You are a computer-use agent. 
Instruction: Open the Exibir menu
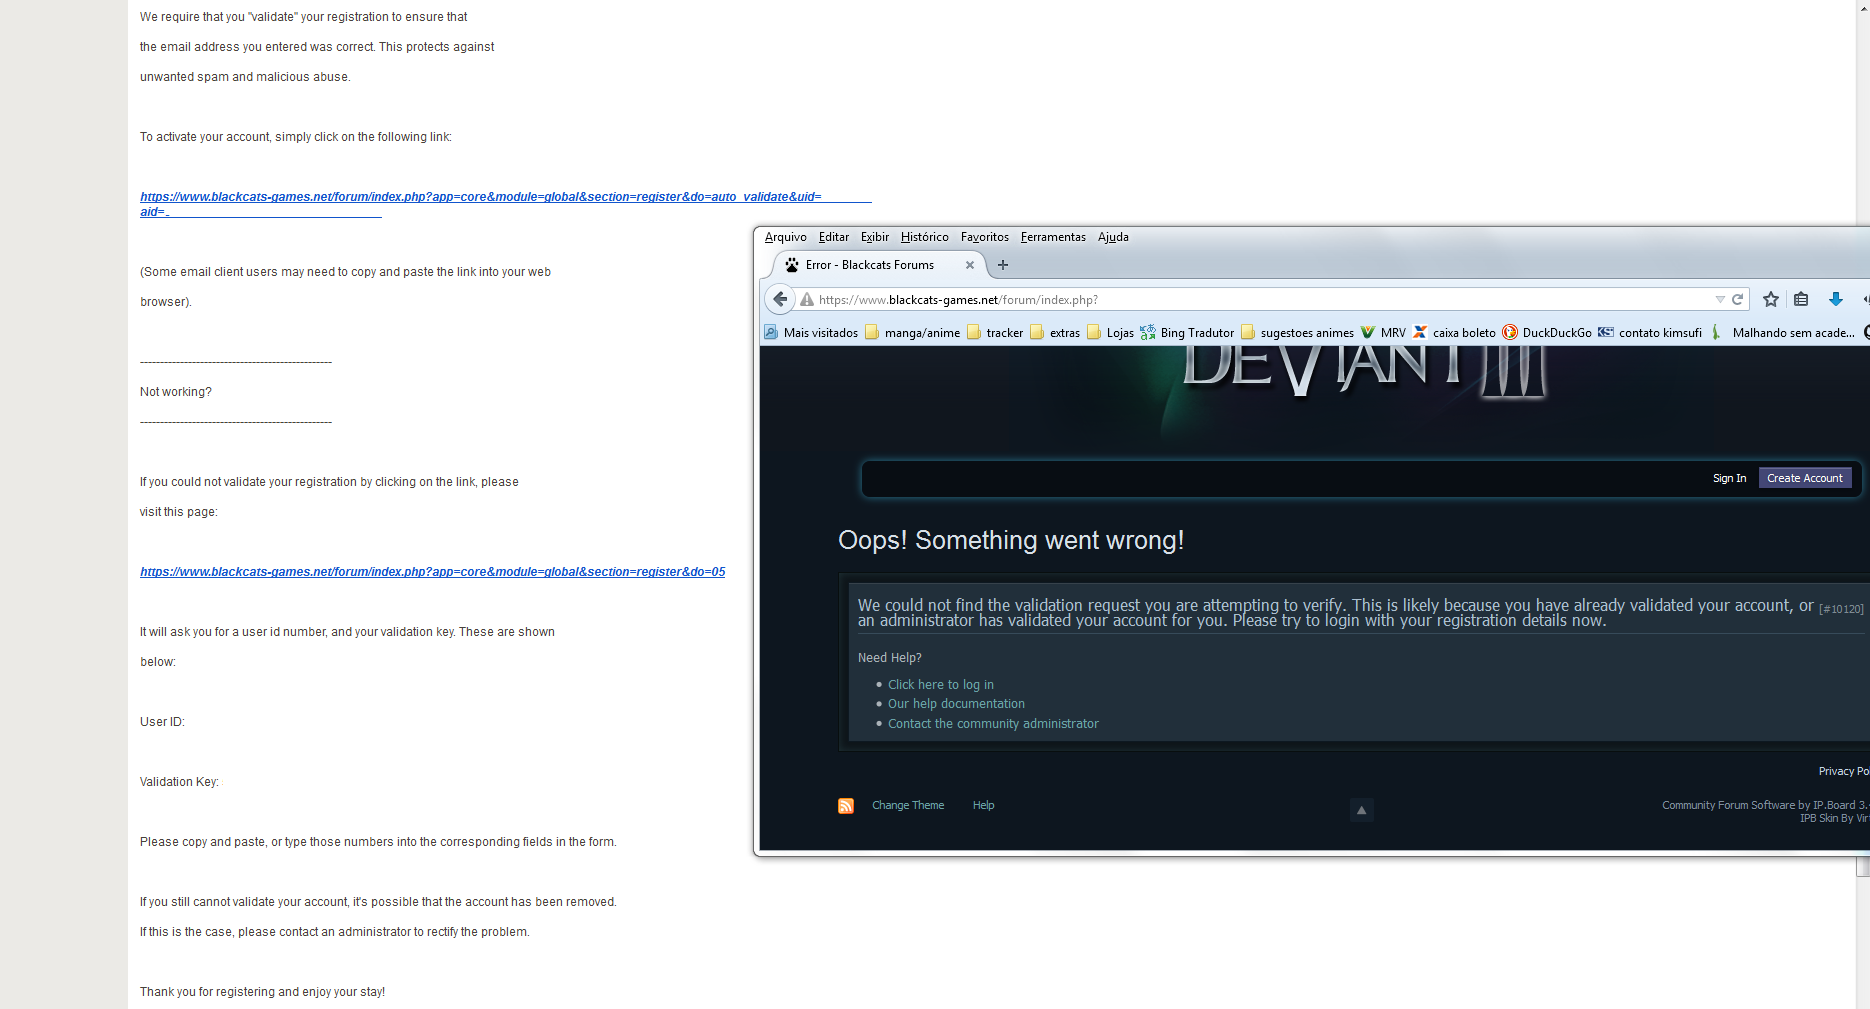pyautogui.click(x=875, y=237)
